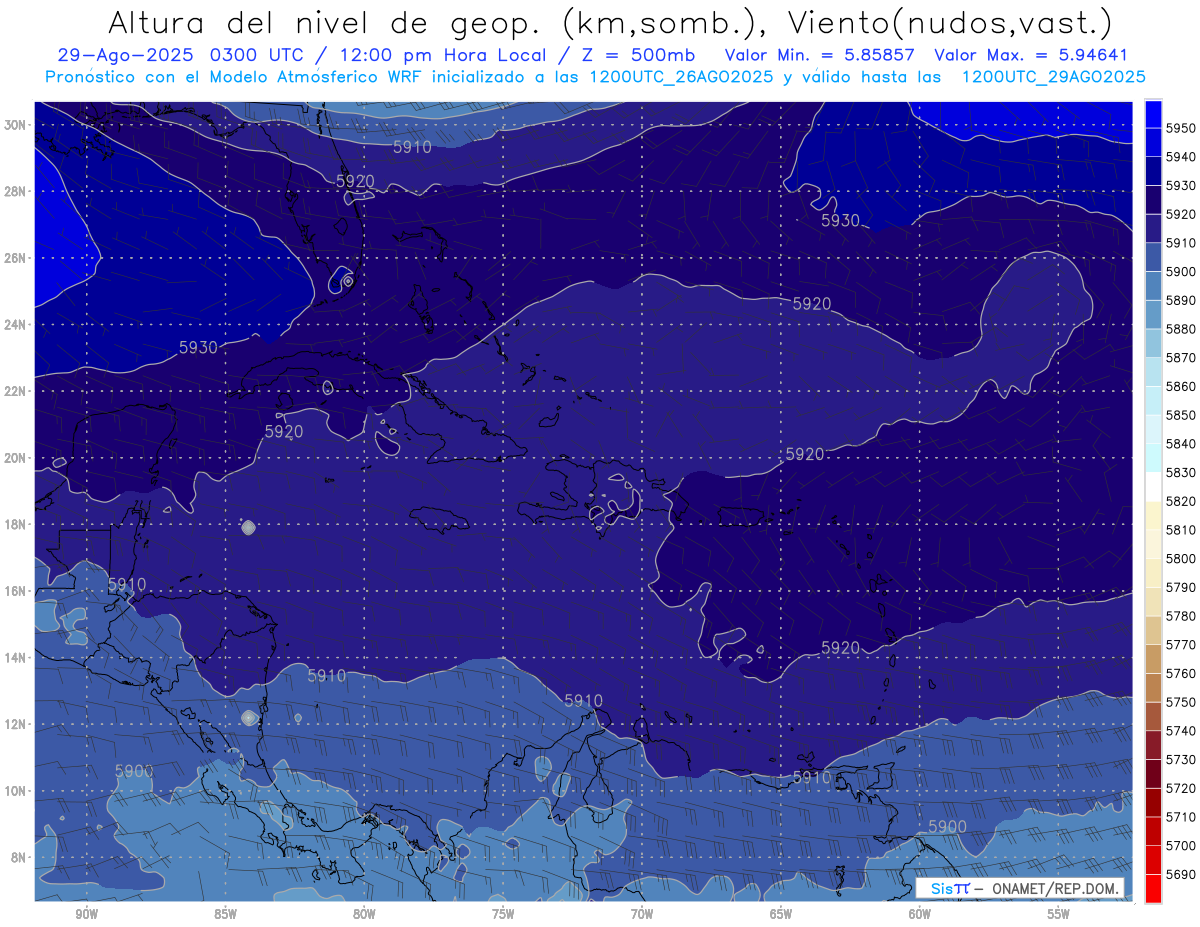Click the 5800 label on the color scale
The height and width of the screenshot is (927, 1200).
click(x=1181, y=558)
